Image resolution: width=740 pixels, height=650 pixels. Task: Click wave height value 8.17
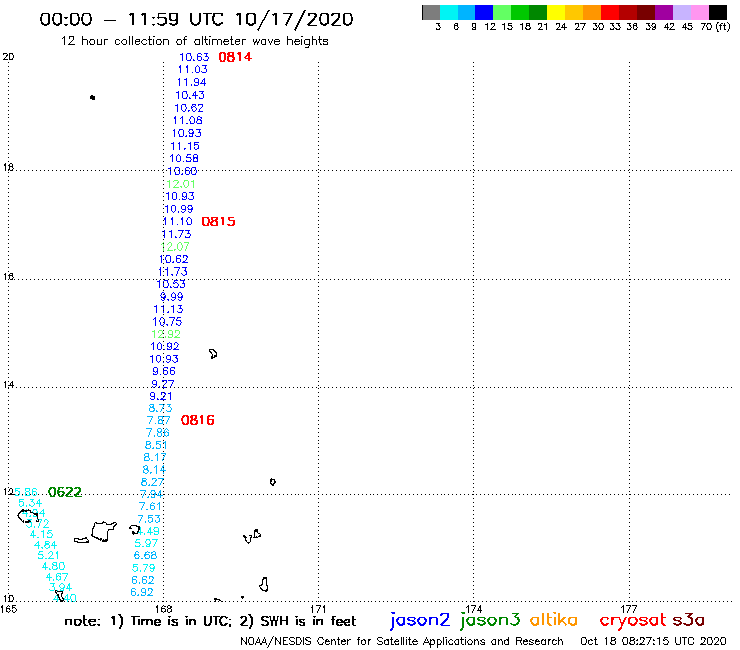point(154,457)
